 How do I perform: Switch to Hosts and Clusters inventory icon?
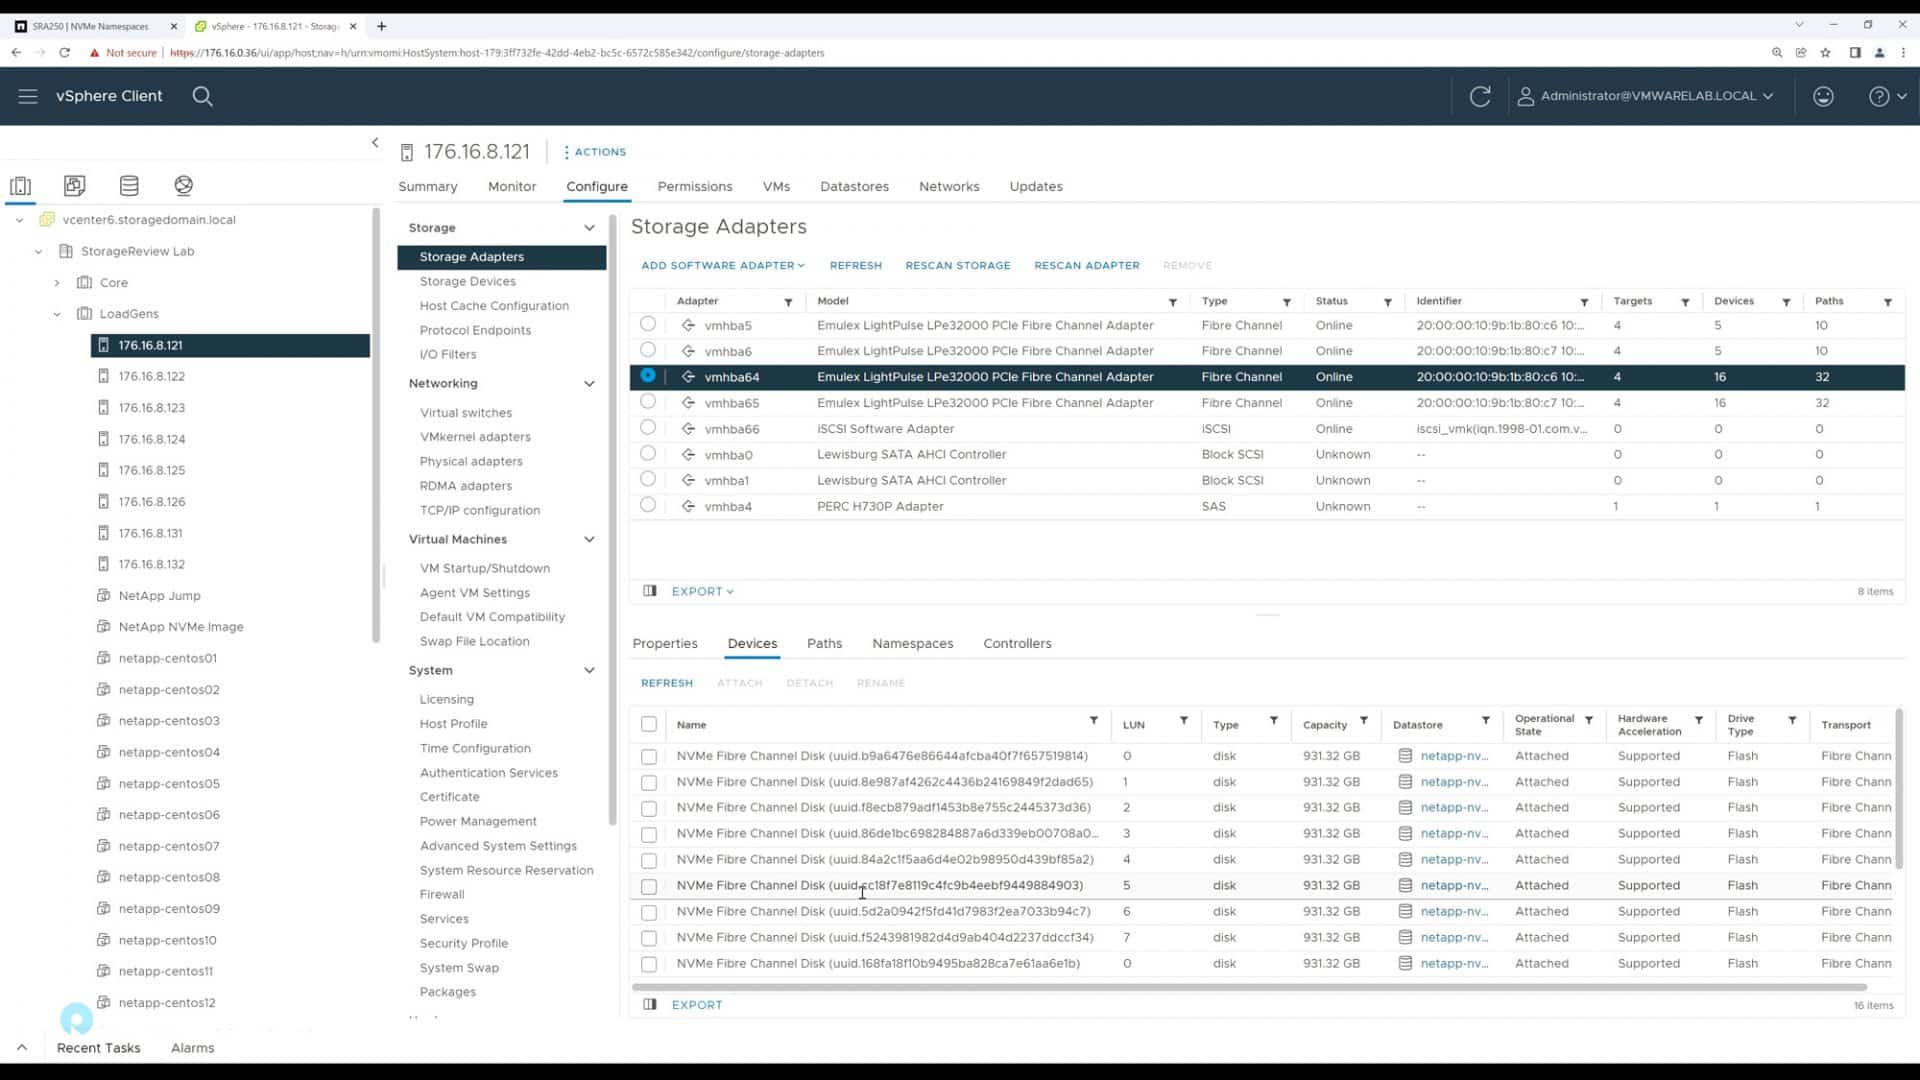20,186
